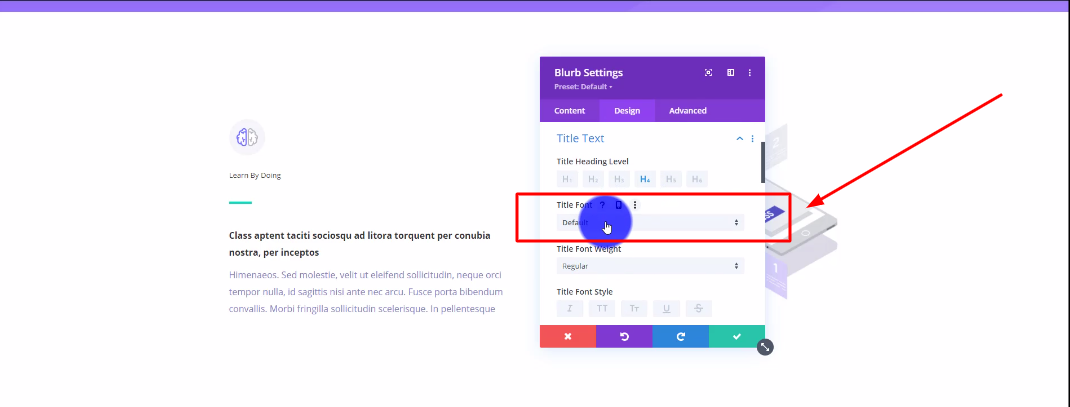1070x407 pixels.
Task: Open the Title Font three-dot options
Action: pos(635,205)
